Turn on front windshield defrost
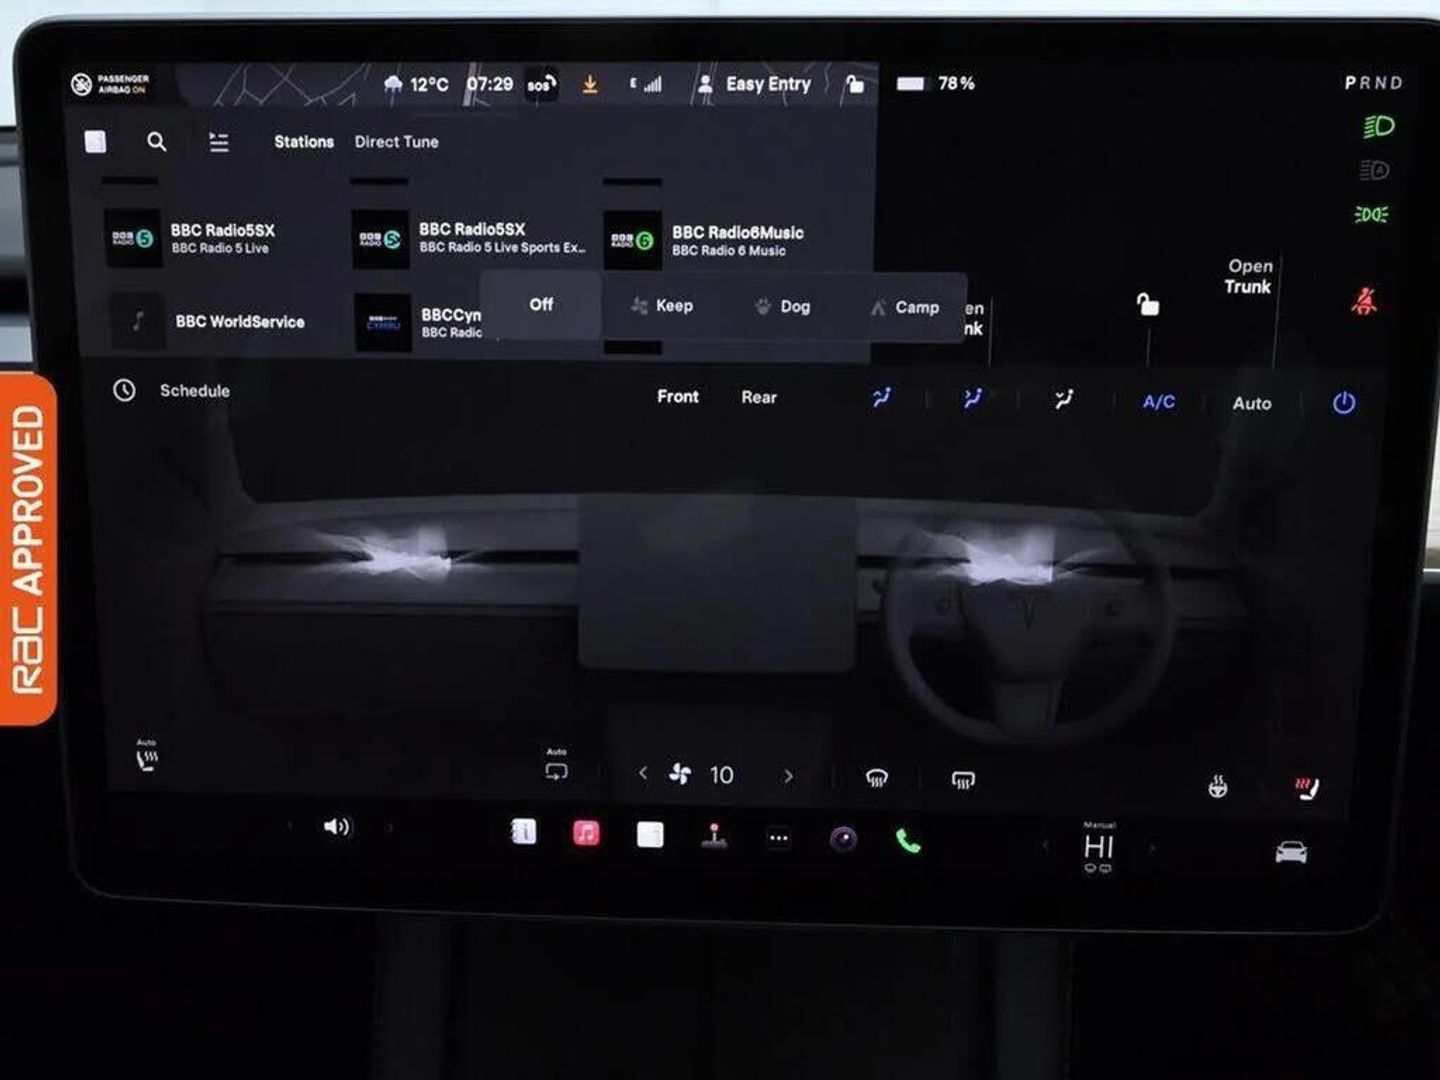Viewport: 1440px width, 1080px height. click(x=876, y=778)
